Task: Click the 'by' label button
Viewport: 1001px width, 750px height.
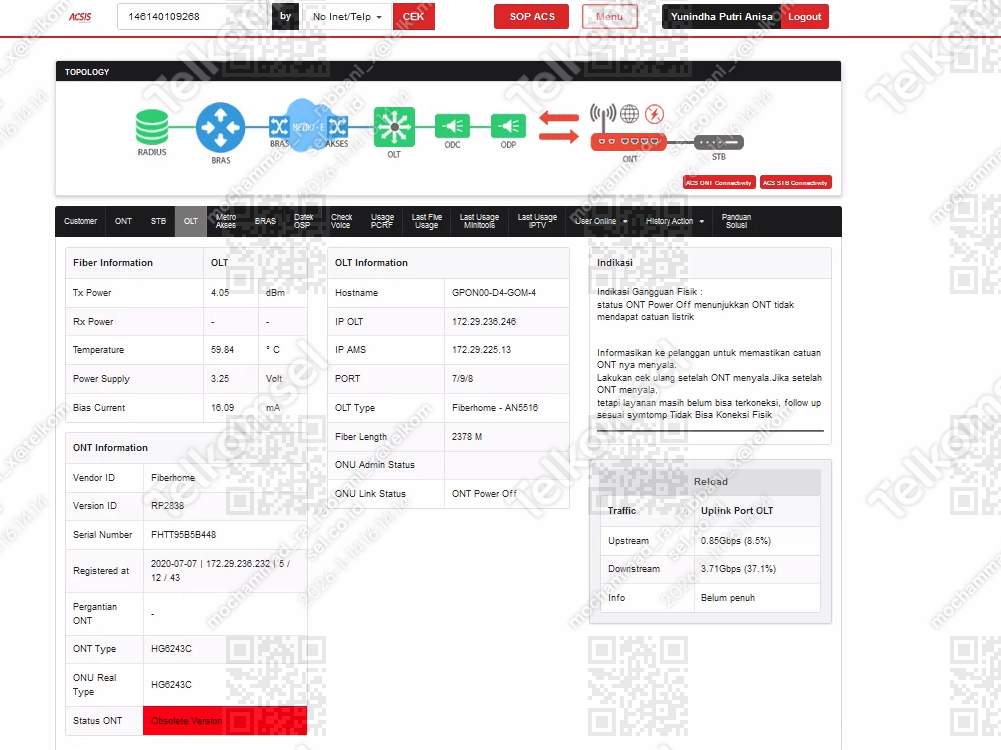Action: (285, 17)
